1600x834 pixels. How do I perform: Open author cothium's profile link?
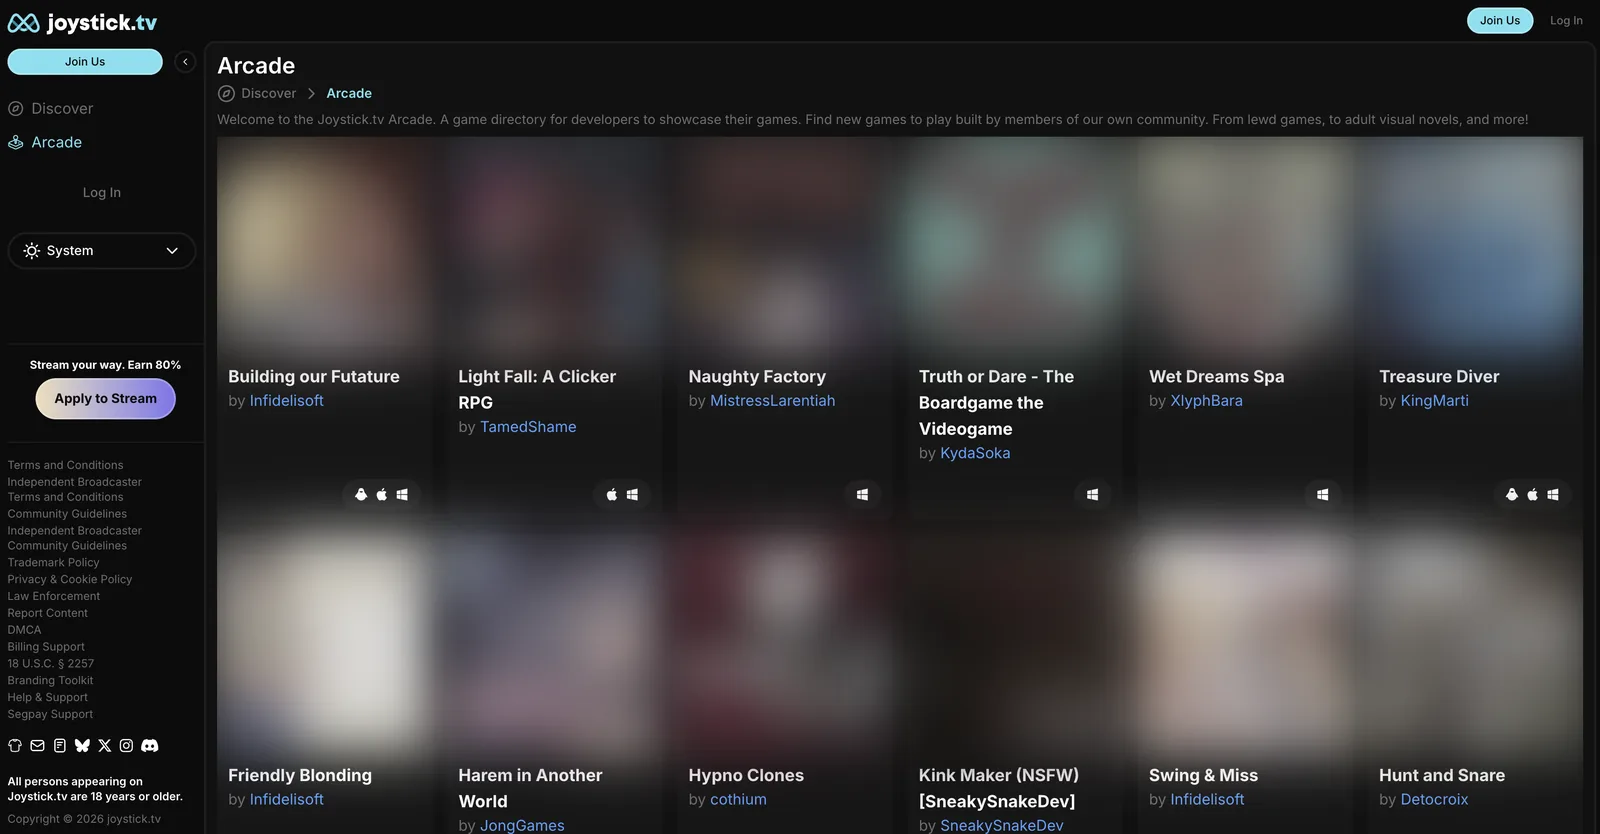(x=738, y=800)
